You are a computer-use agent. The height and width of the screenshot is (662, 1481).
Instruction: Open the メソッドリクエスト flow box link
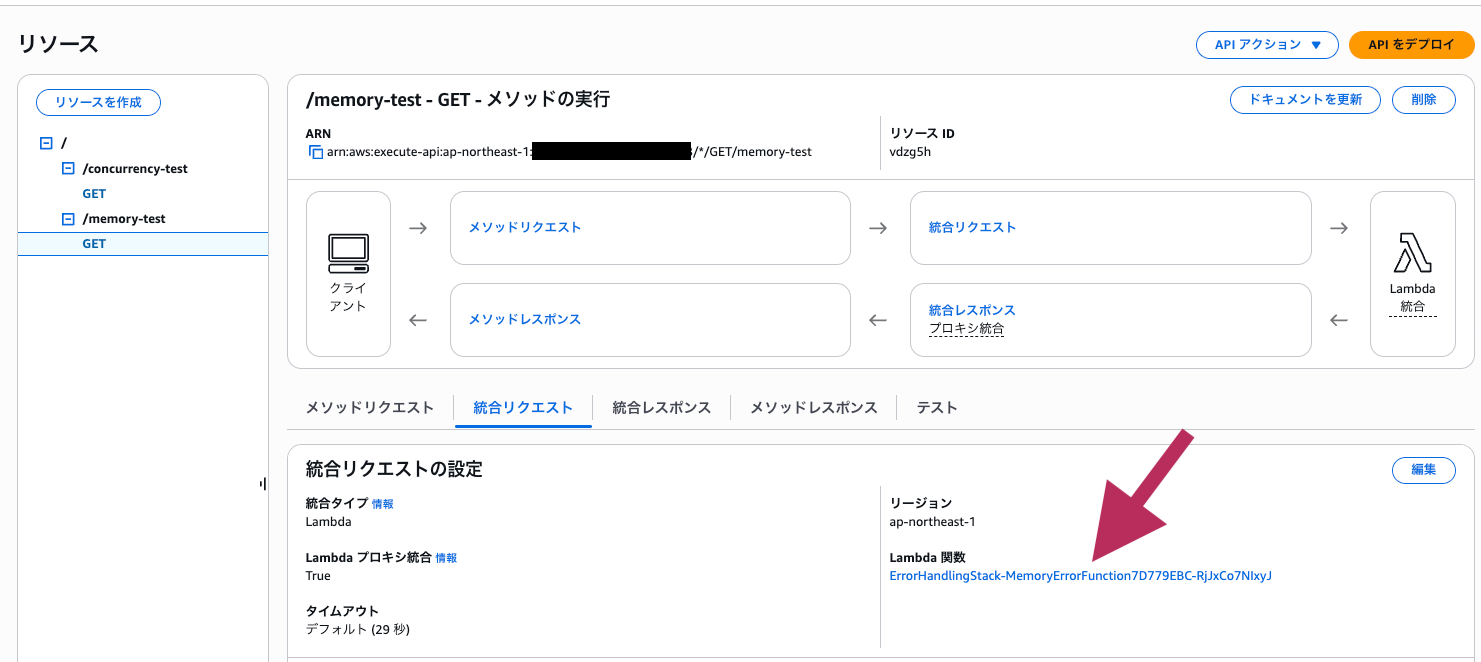(x=525, y=227)
